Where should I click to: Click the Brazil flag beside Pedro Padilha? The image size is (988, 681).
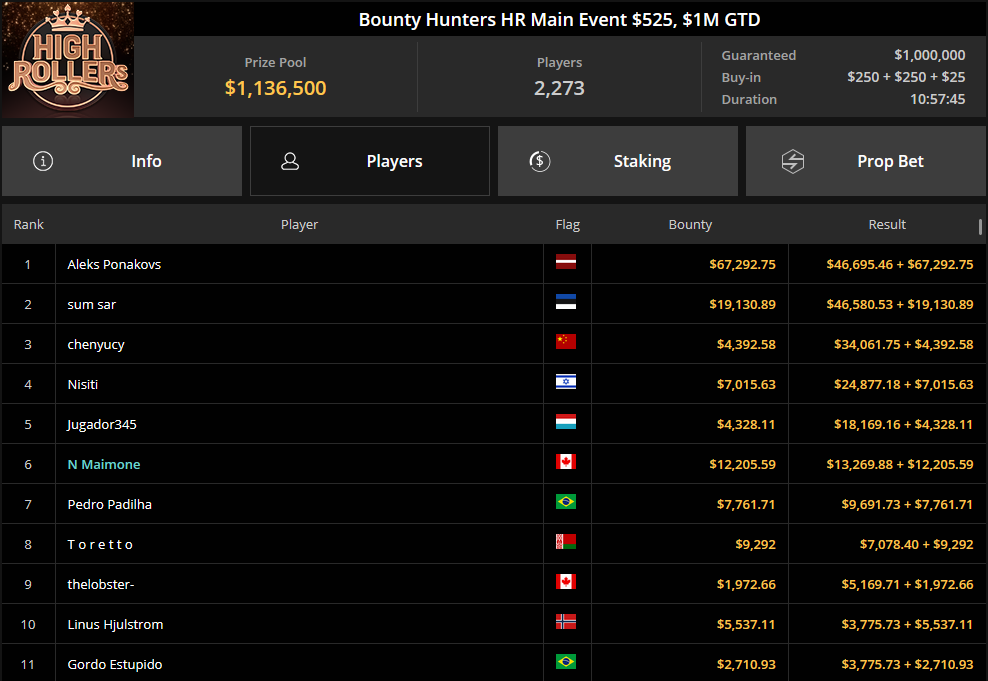[x=567, y=504]
